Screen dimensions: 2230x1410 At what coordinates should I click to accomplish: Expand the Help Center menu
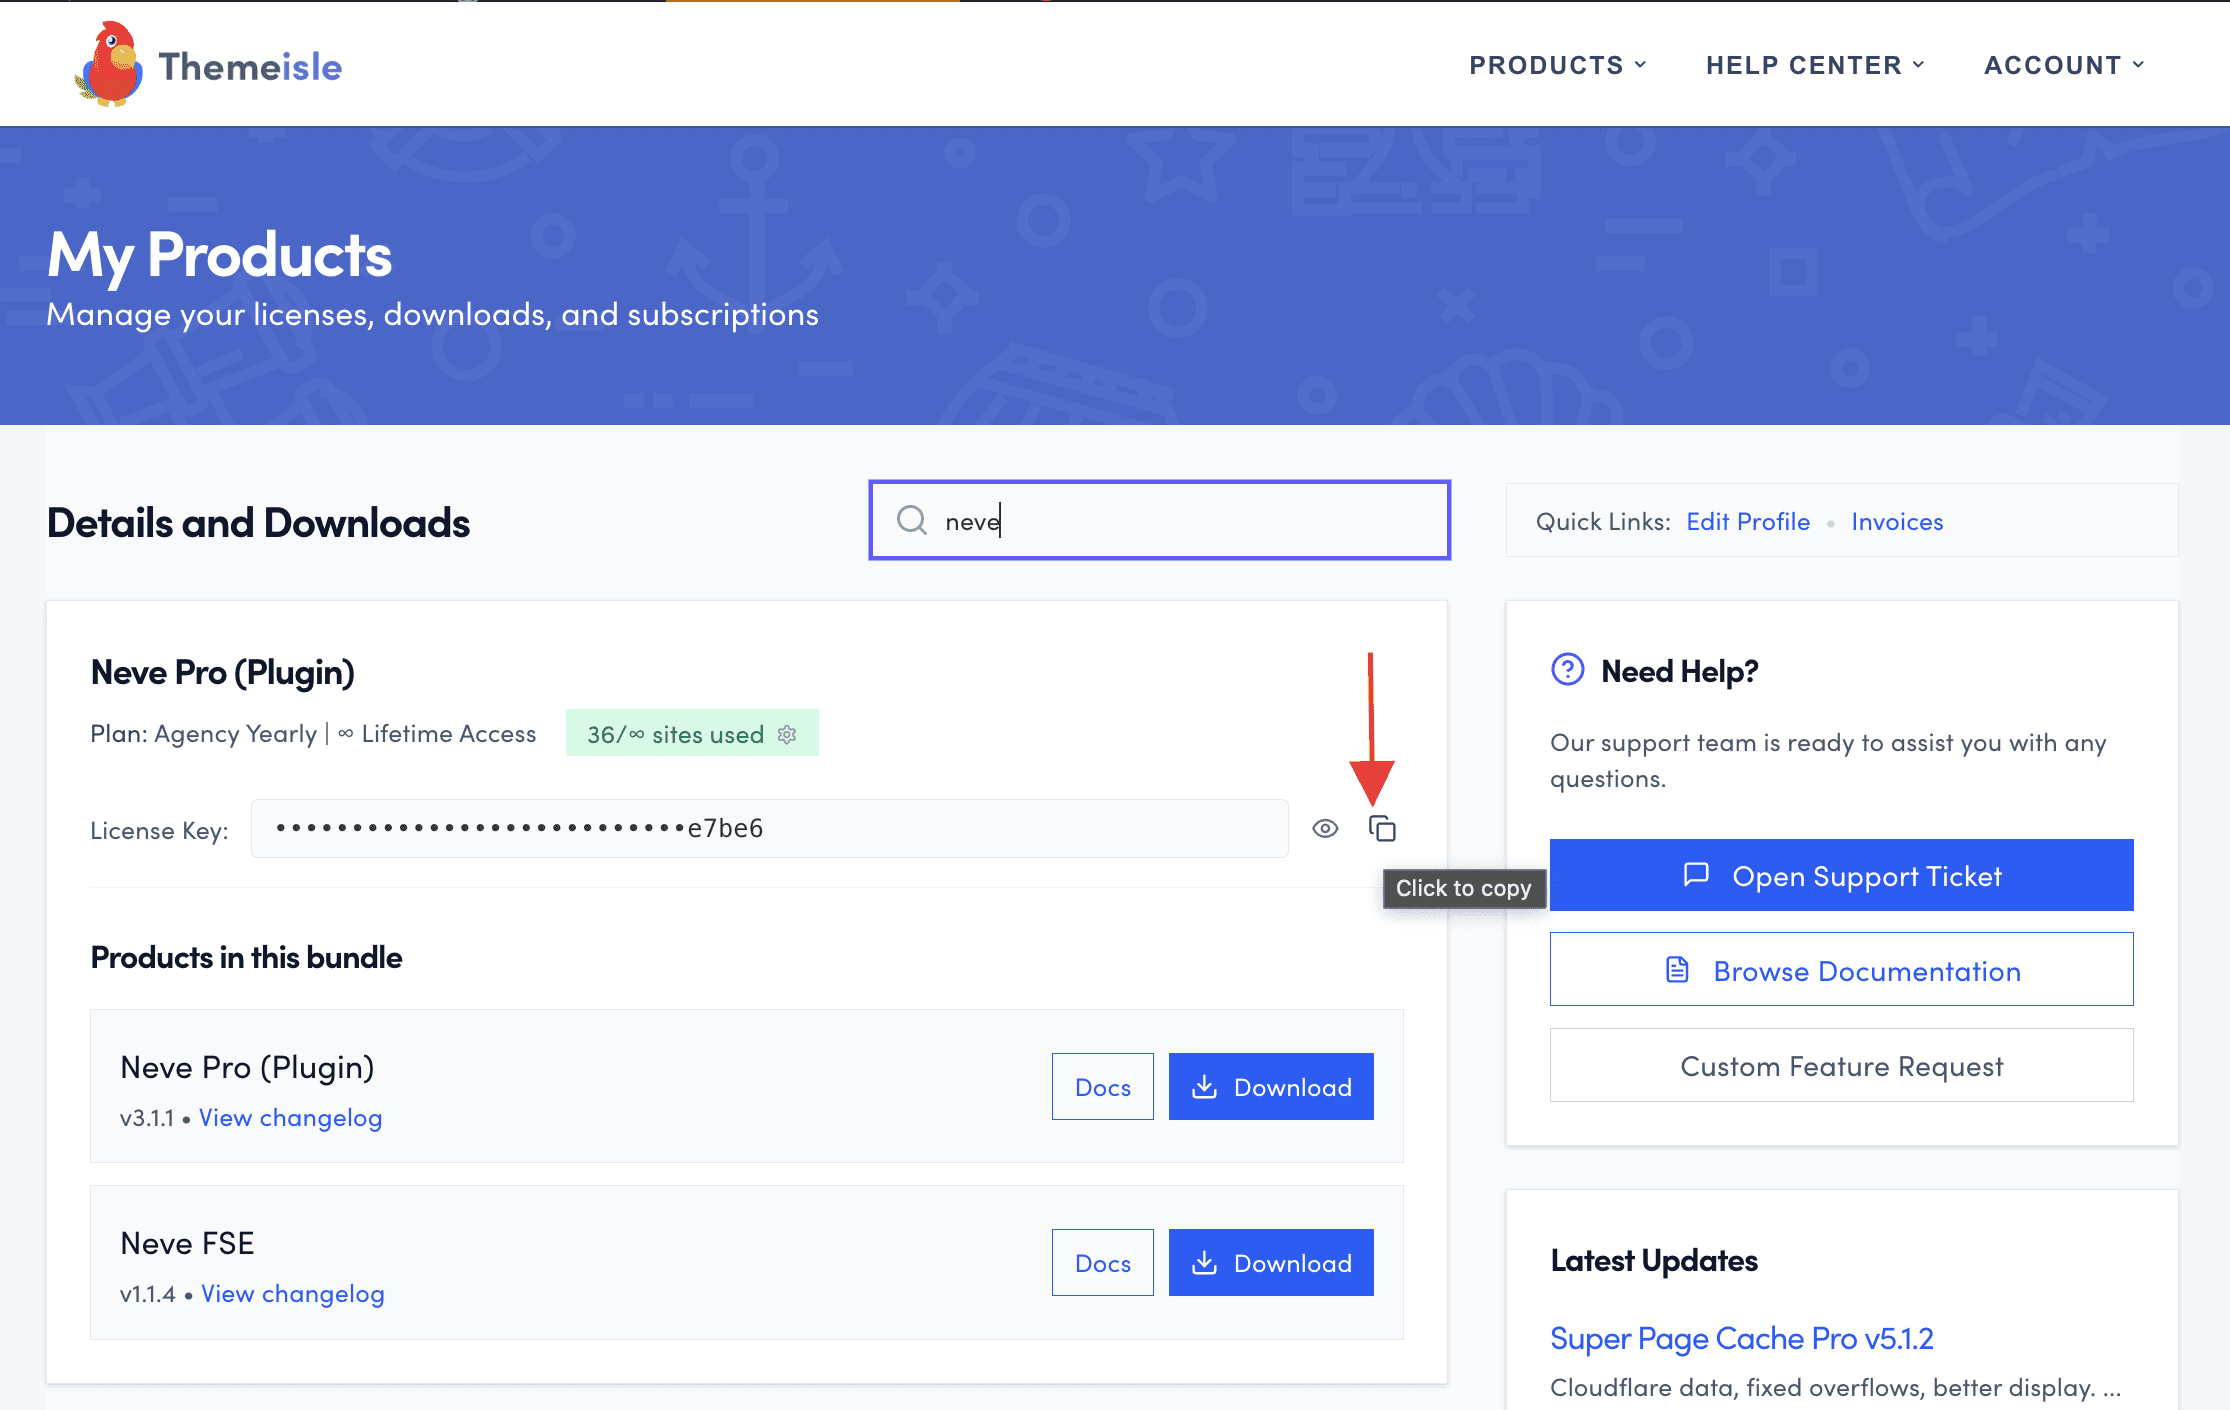(1814, 65)
